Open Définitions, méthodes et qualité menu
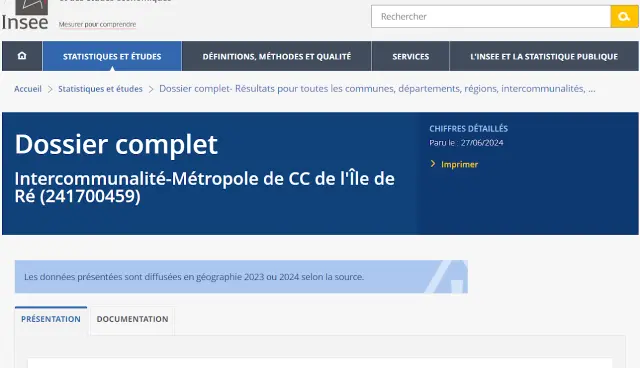This screenshot has height=368, width=640. tap(277, 56)
